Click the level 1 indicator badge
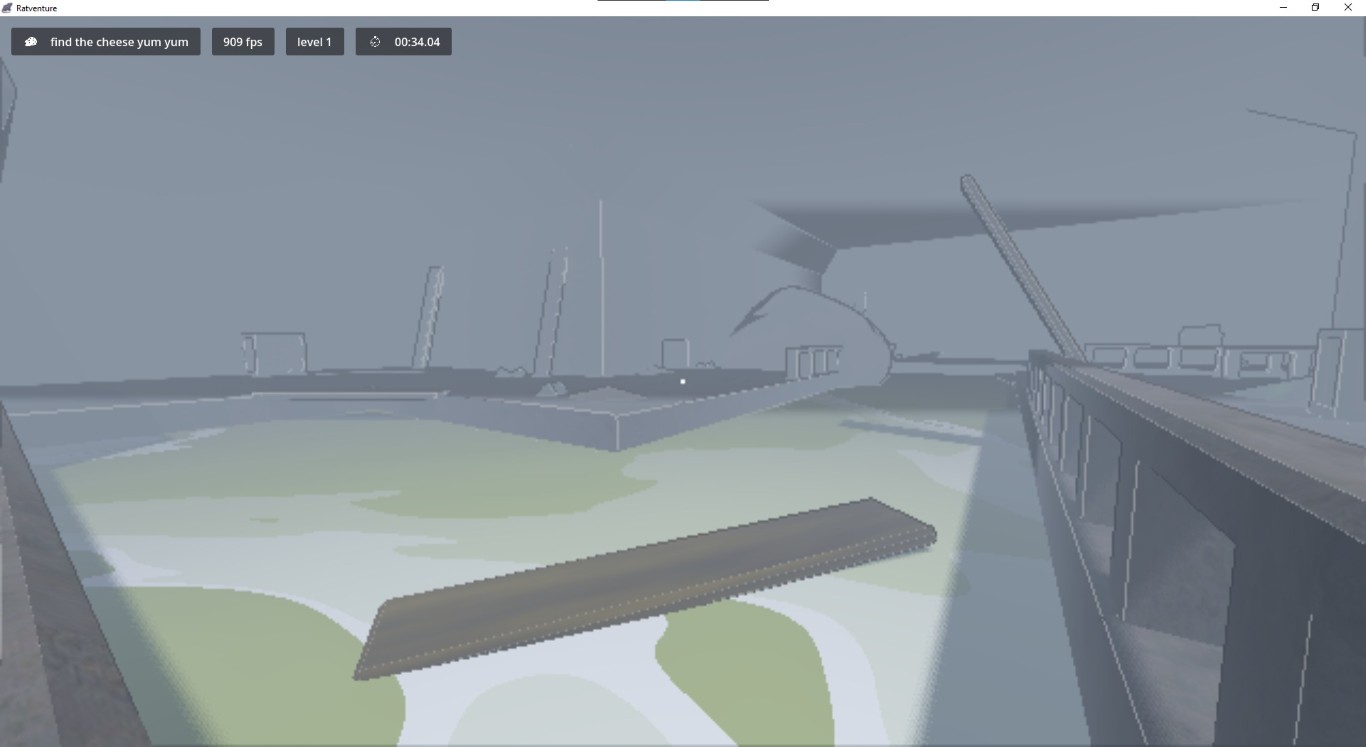This screenshot has width=1366, height=747. coord(314,42)
